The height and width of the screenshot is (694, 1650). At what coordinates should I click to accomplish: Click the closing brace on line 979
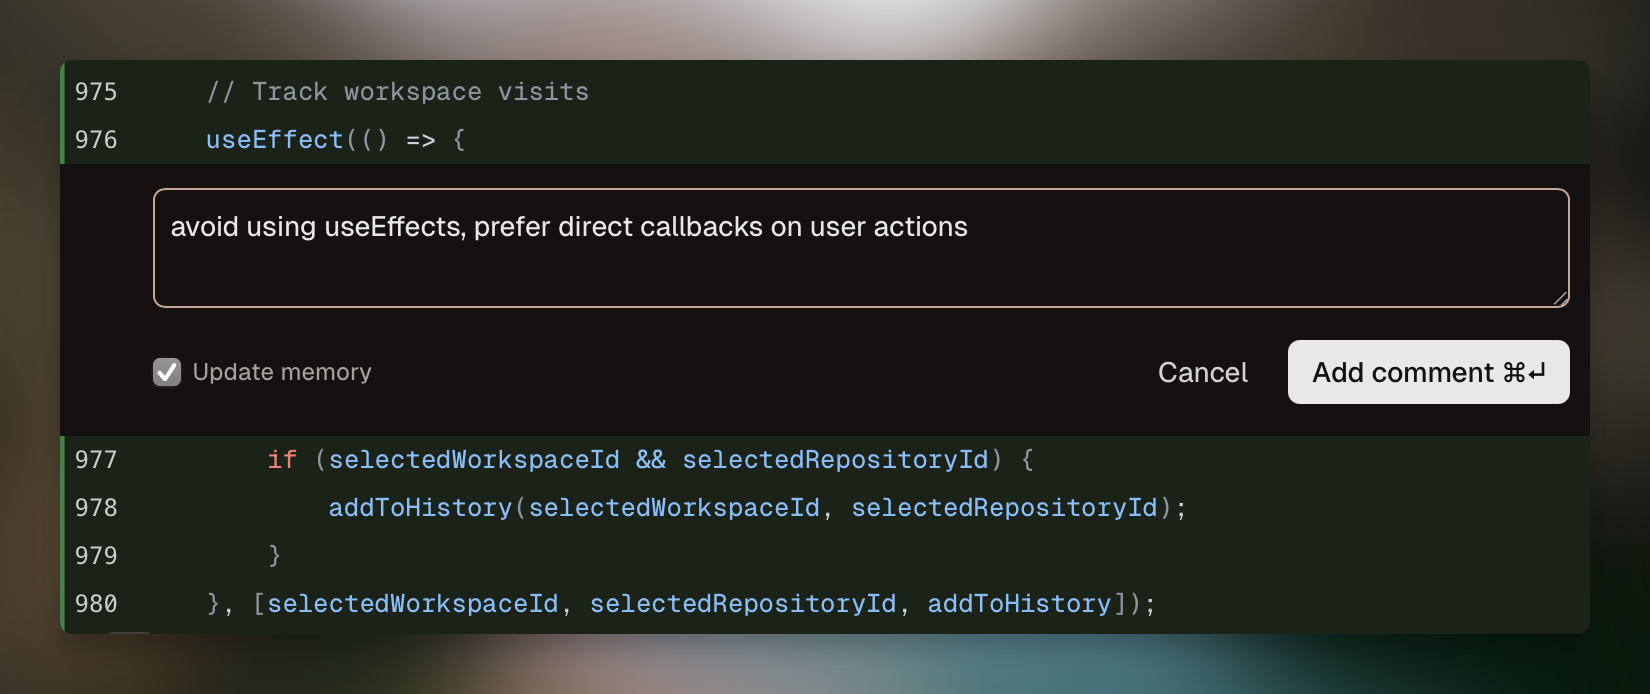(x=275, y=556)
